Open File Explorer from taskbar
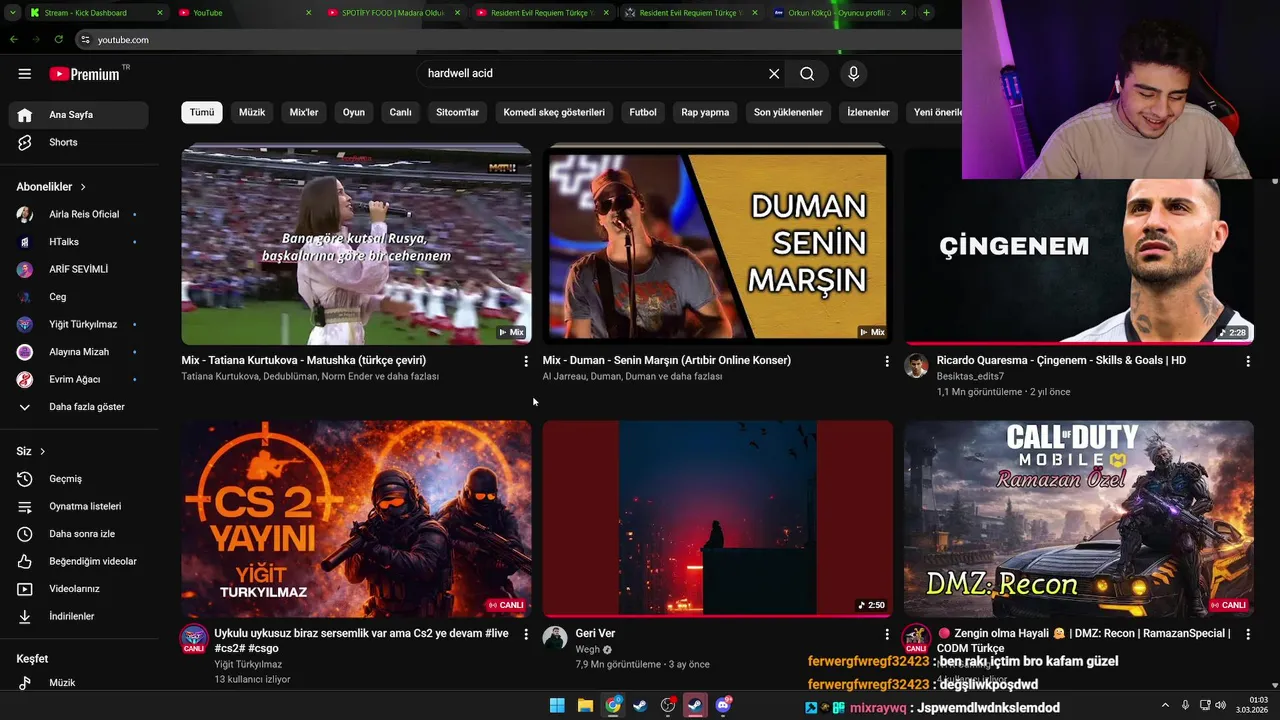Screen dimensions: 1280x720 pyautogui.click(x=585, y=706)
